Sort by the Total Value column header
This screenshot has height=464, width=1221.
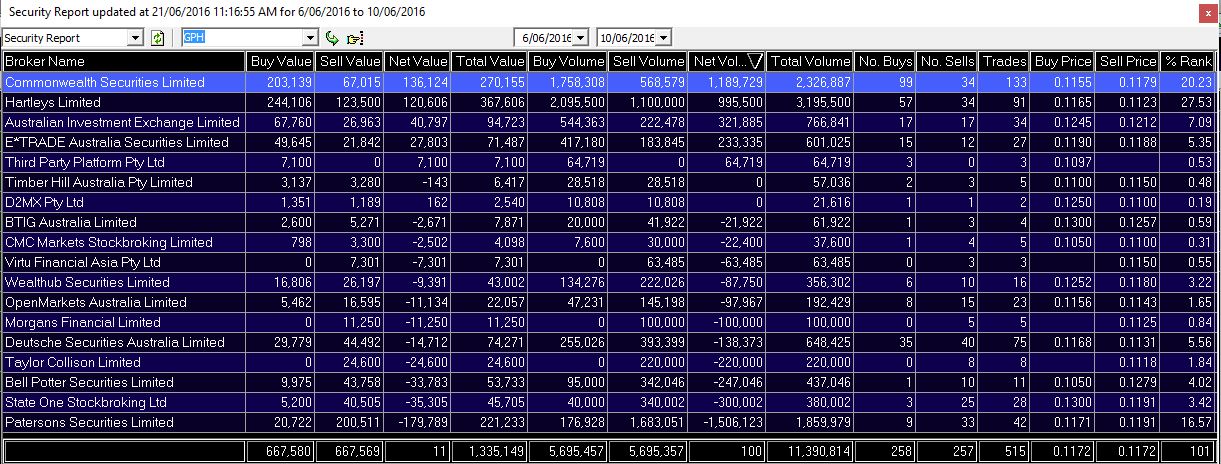coord(490,61)
